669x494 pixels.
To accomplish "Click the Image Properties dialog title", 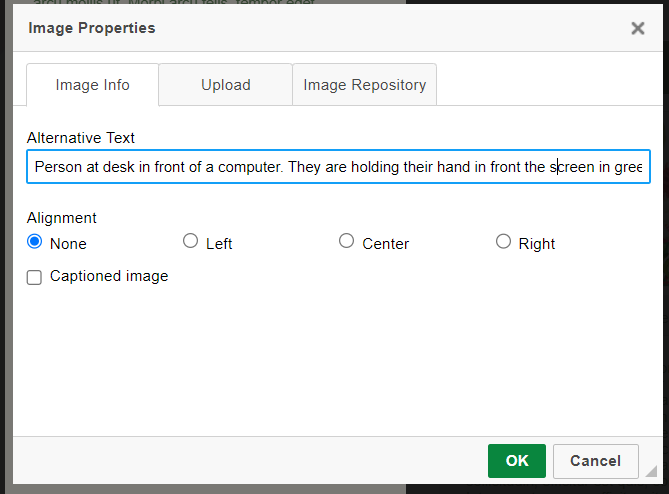I will pyautogui.click(x=92, y=28).
